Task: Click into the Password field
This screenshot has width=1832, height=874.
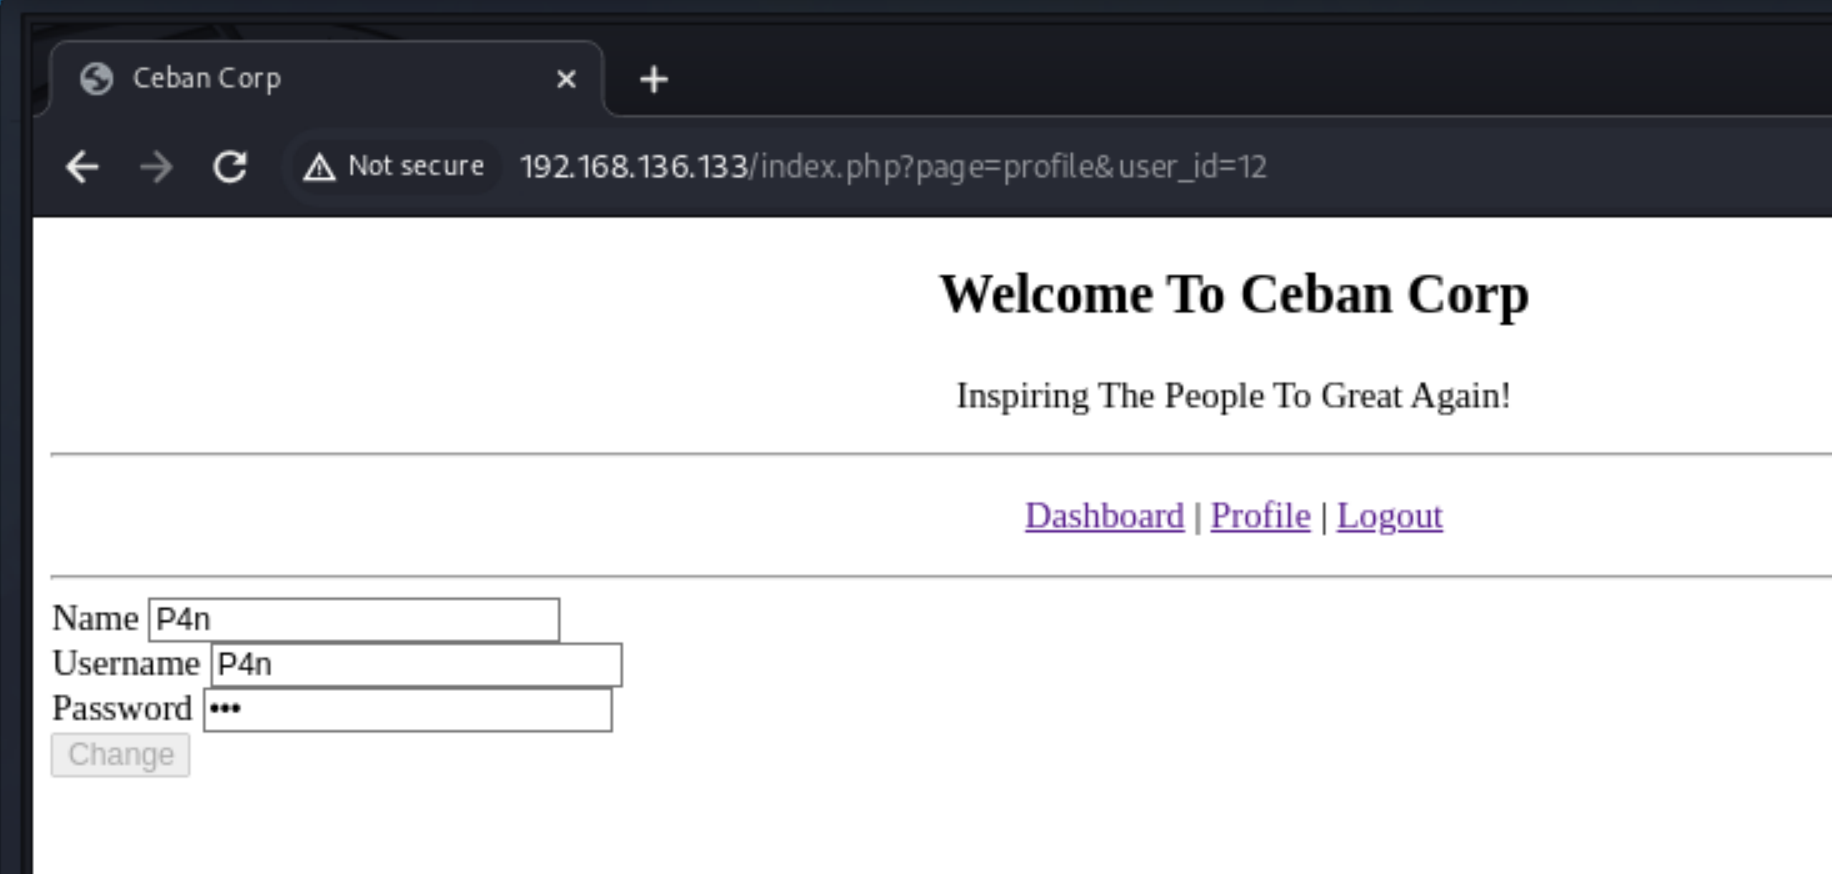Action: coord(408,710)
